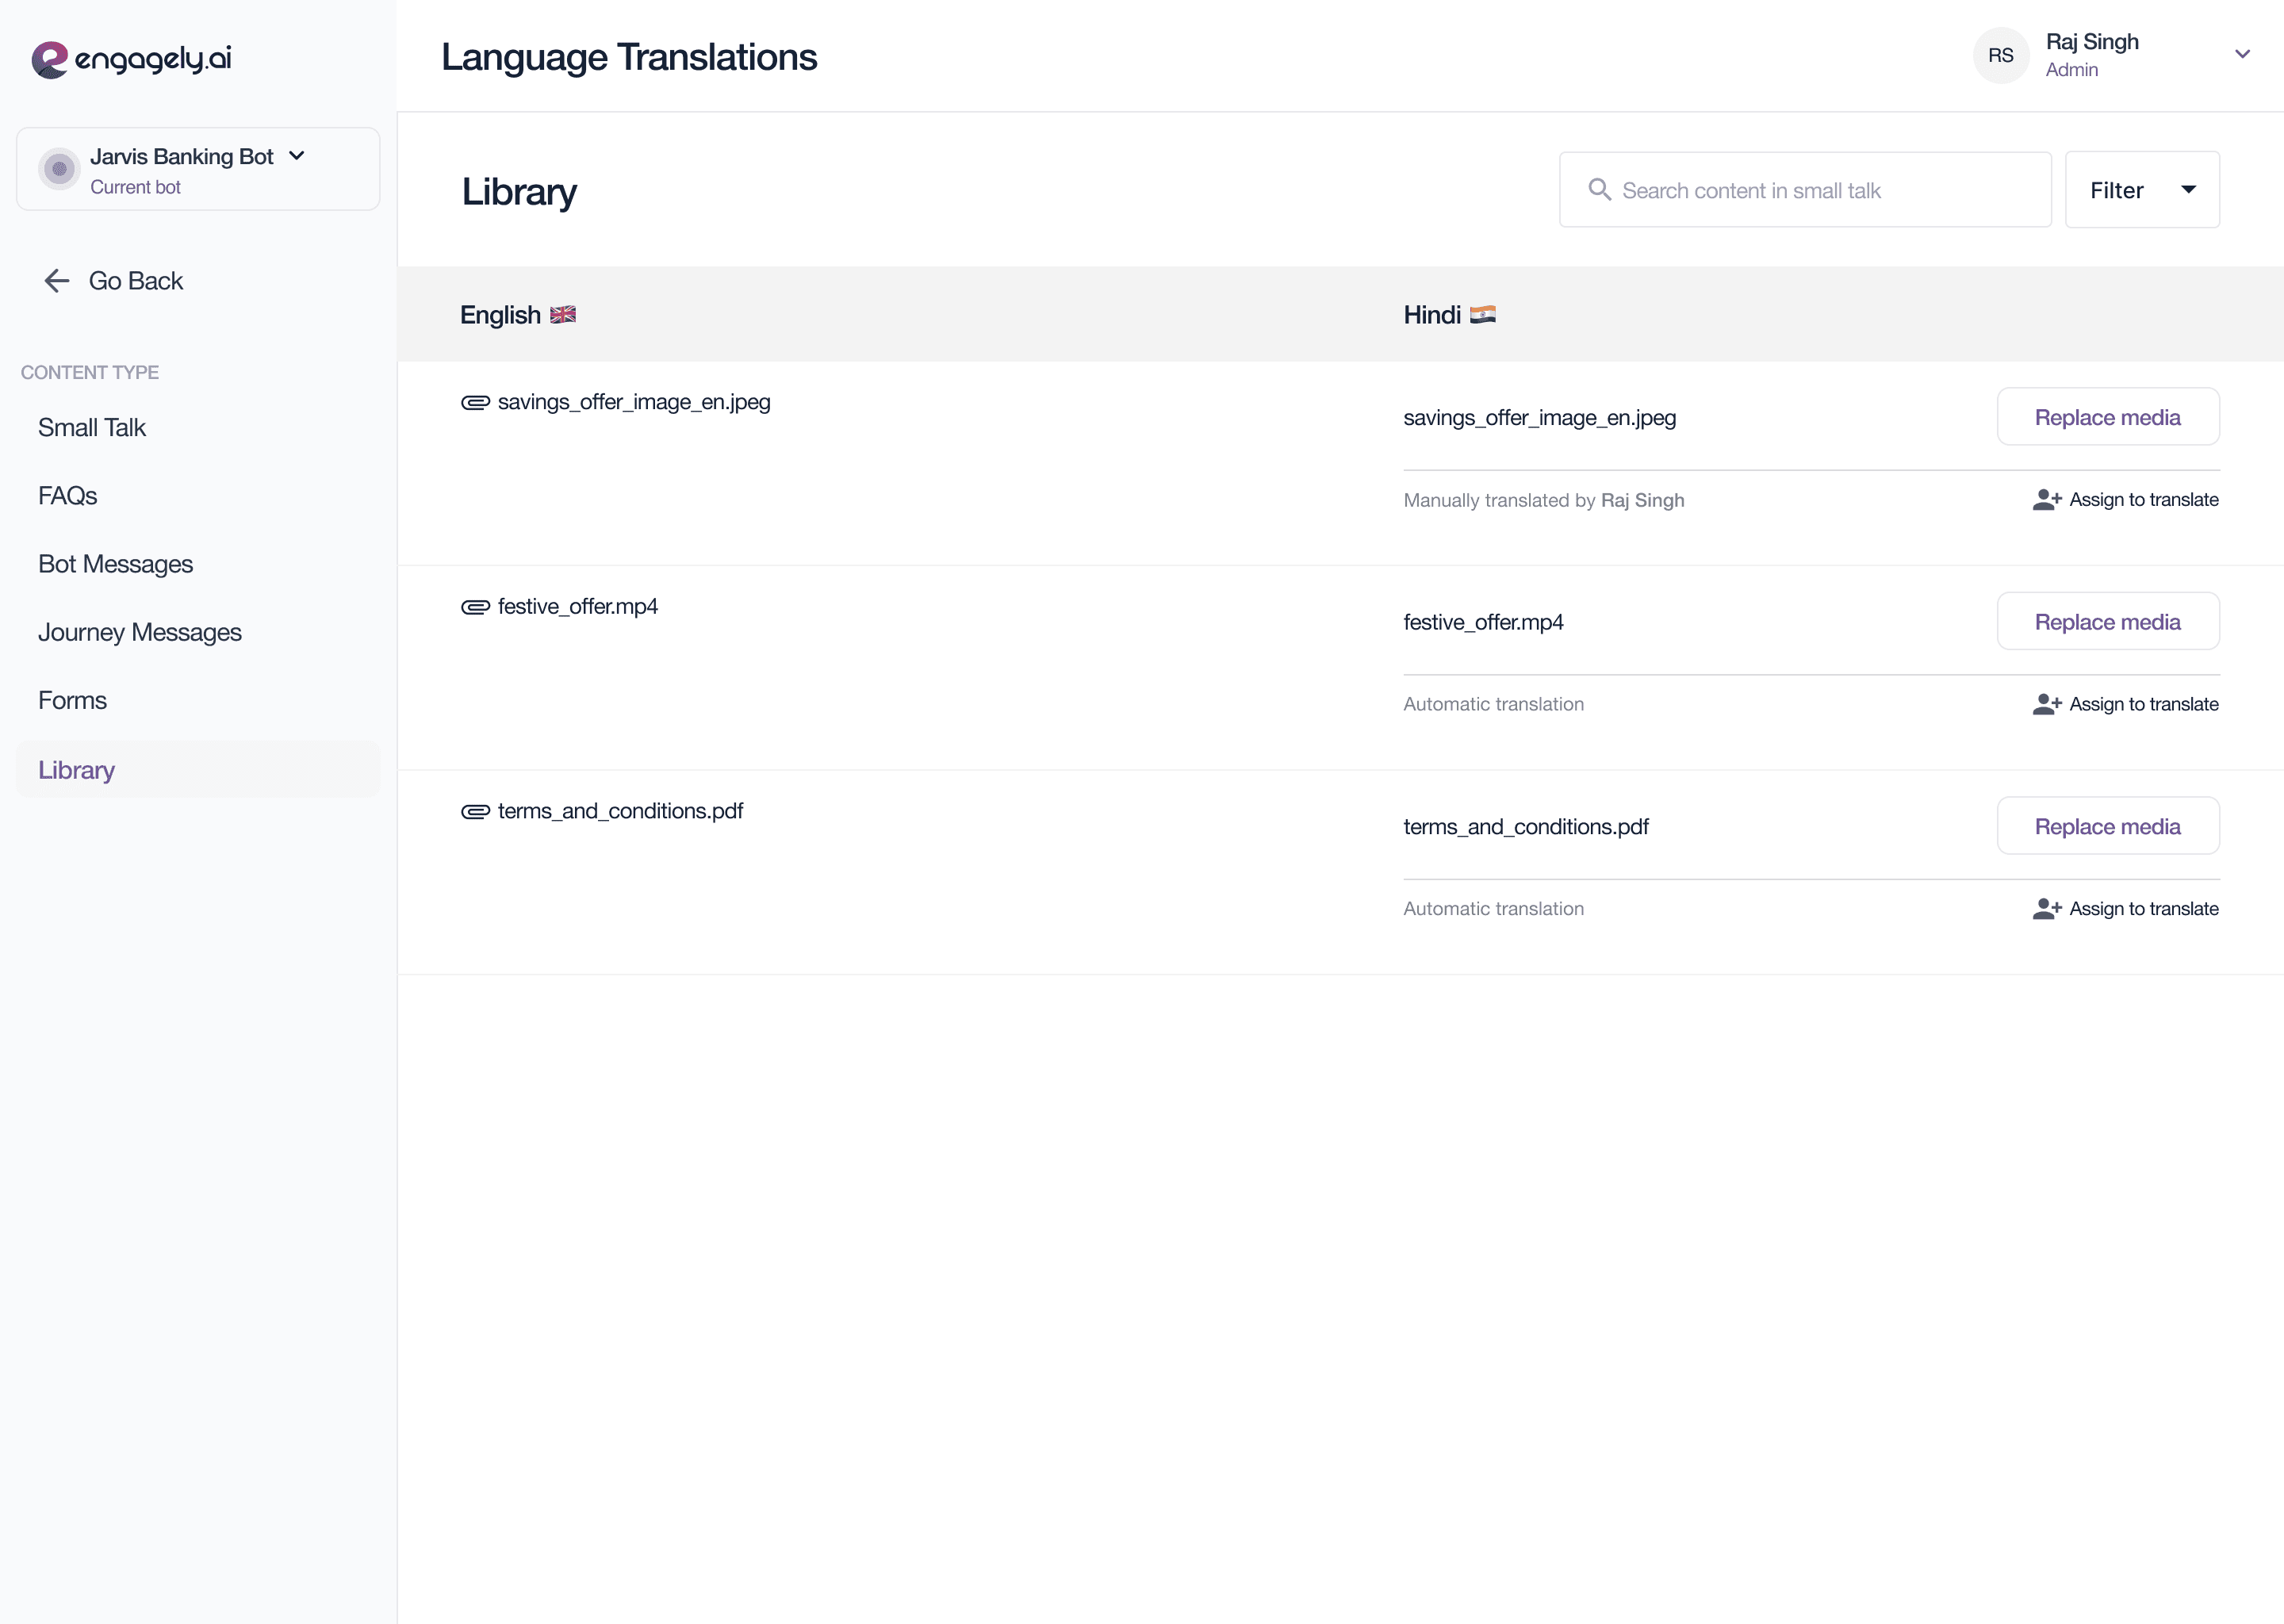Click the engagely.ai logo
This screenshot has height=1624, width=2284.
coord(131,59)
